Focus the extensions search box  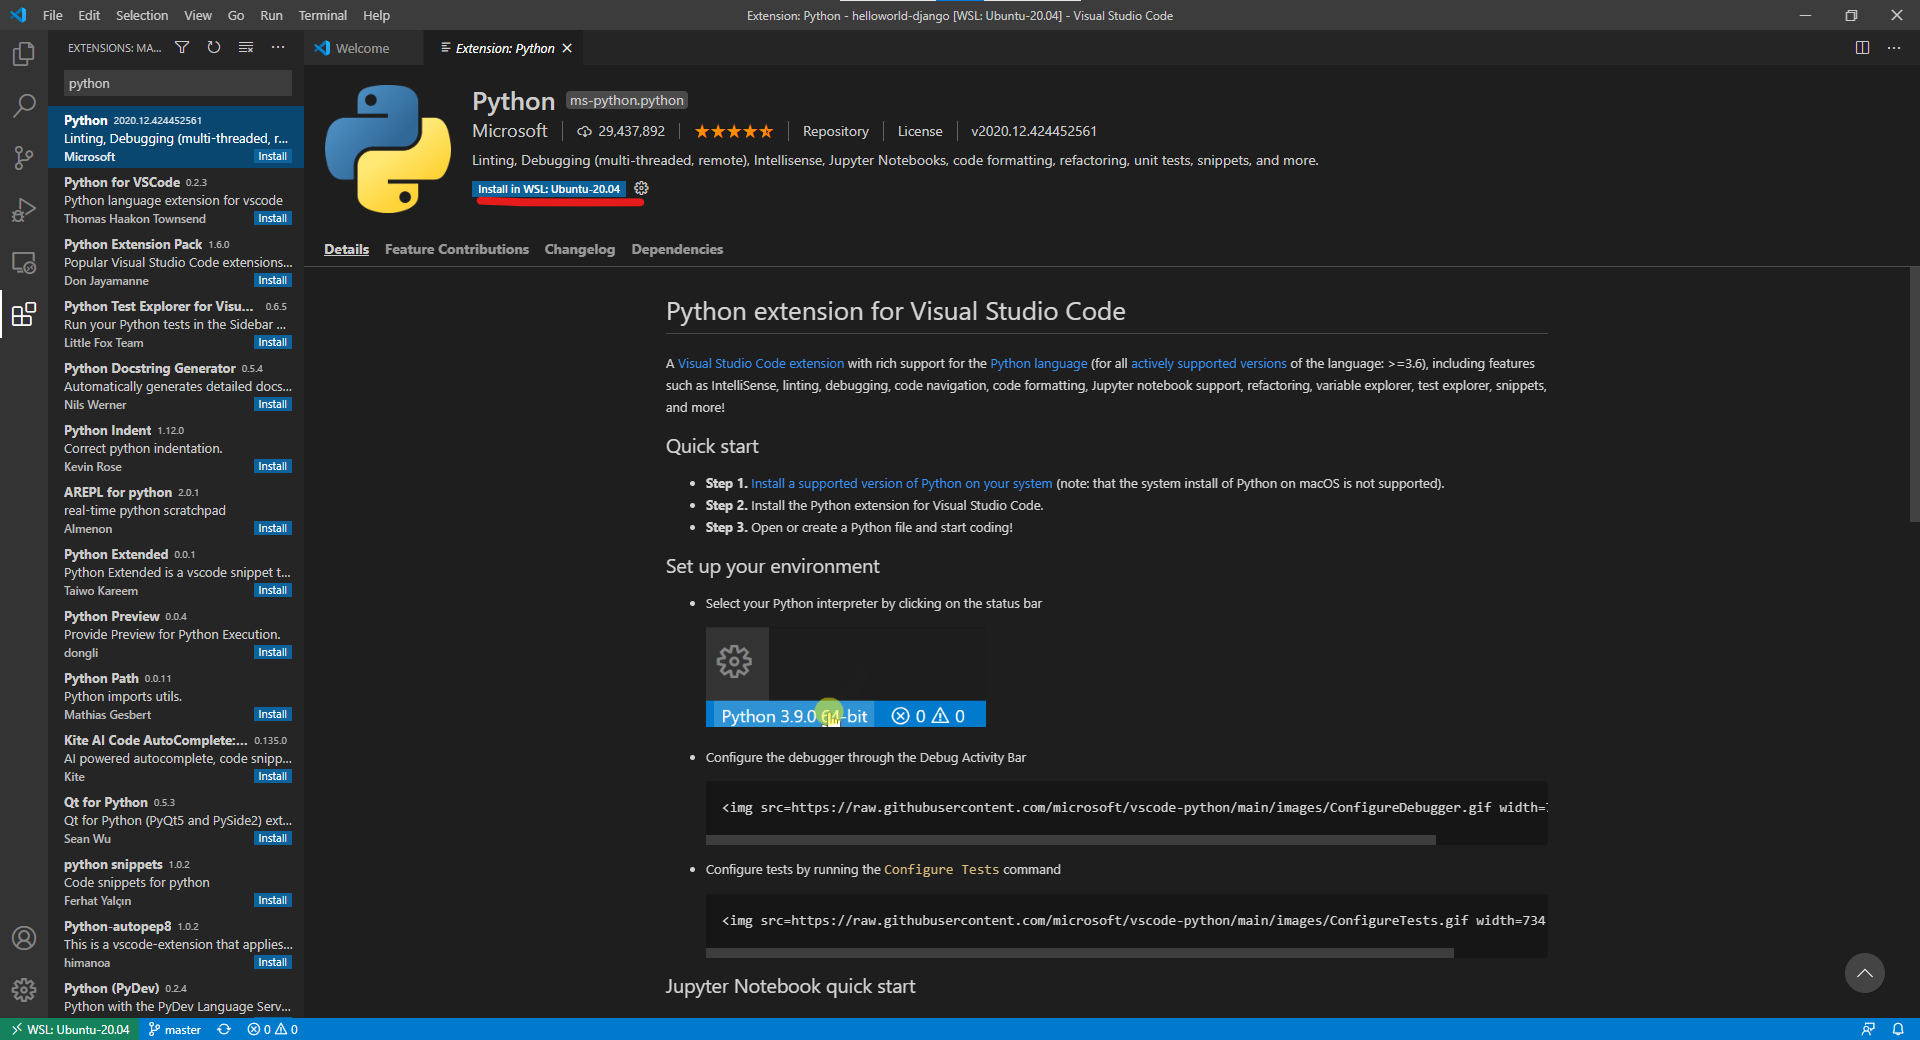click(178, 83)
